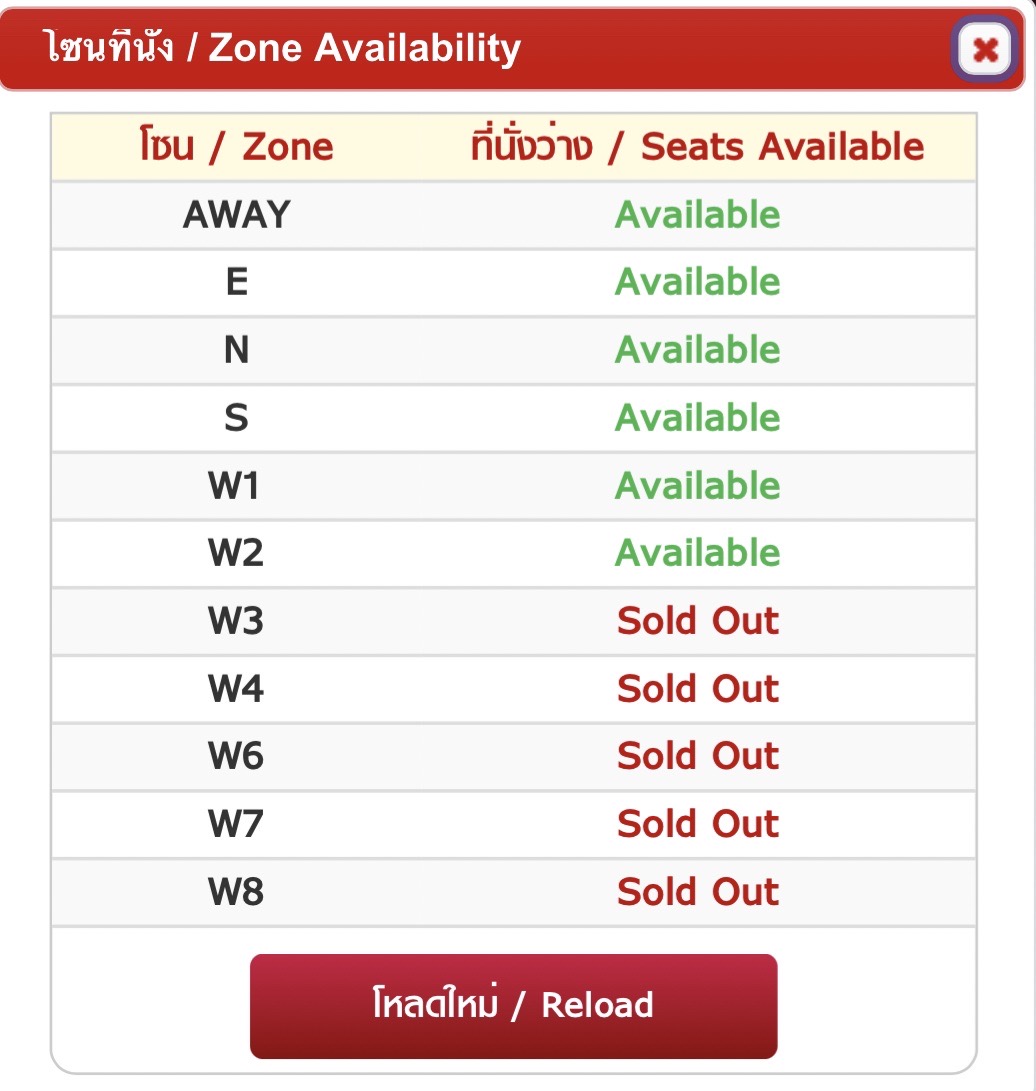Click the Reload button
This screenshot has width=1036, height=1091.
[513, 1005]
